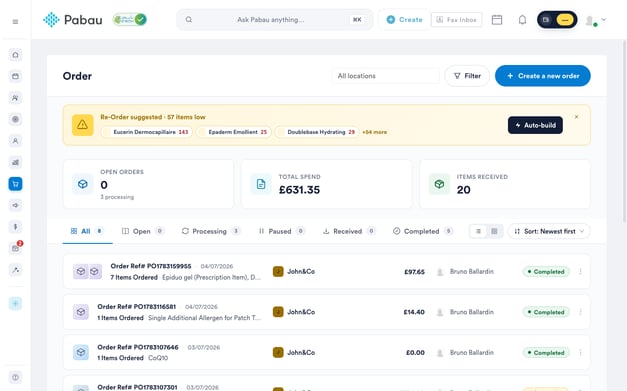Open the Fax Inbox
Viewport: 627px width, 391px height.
tap(456, 20)
